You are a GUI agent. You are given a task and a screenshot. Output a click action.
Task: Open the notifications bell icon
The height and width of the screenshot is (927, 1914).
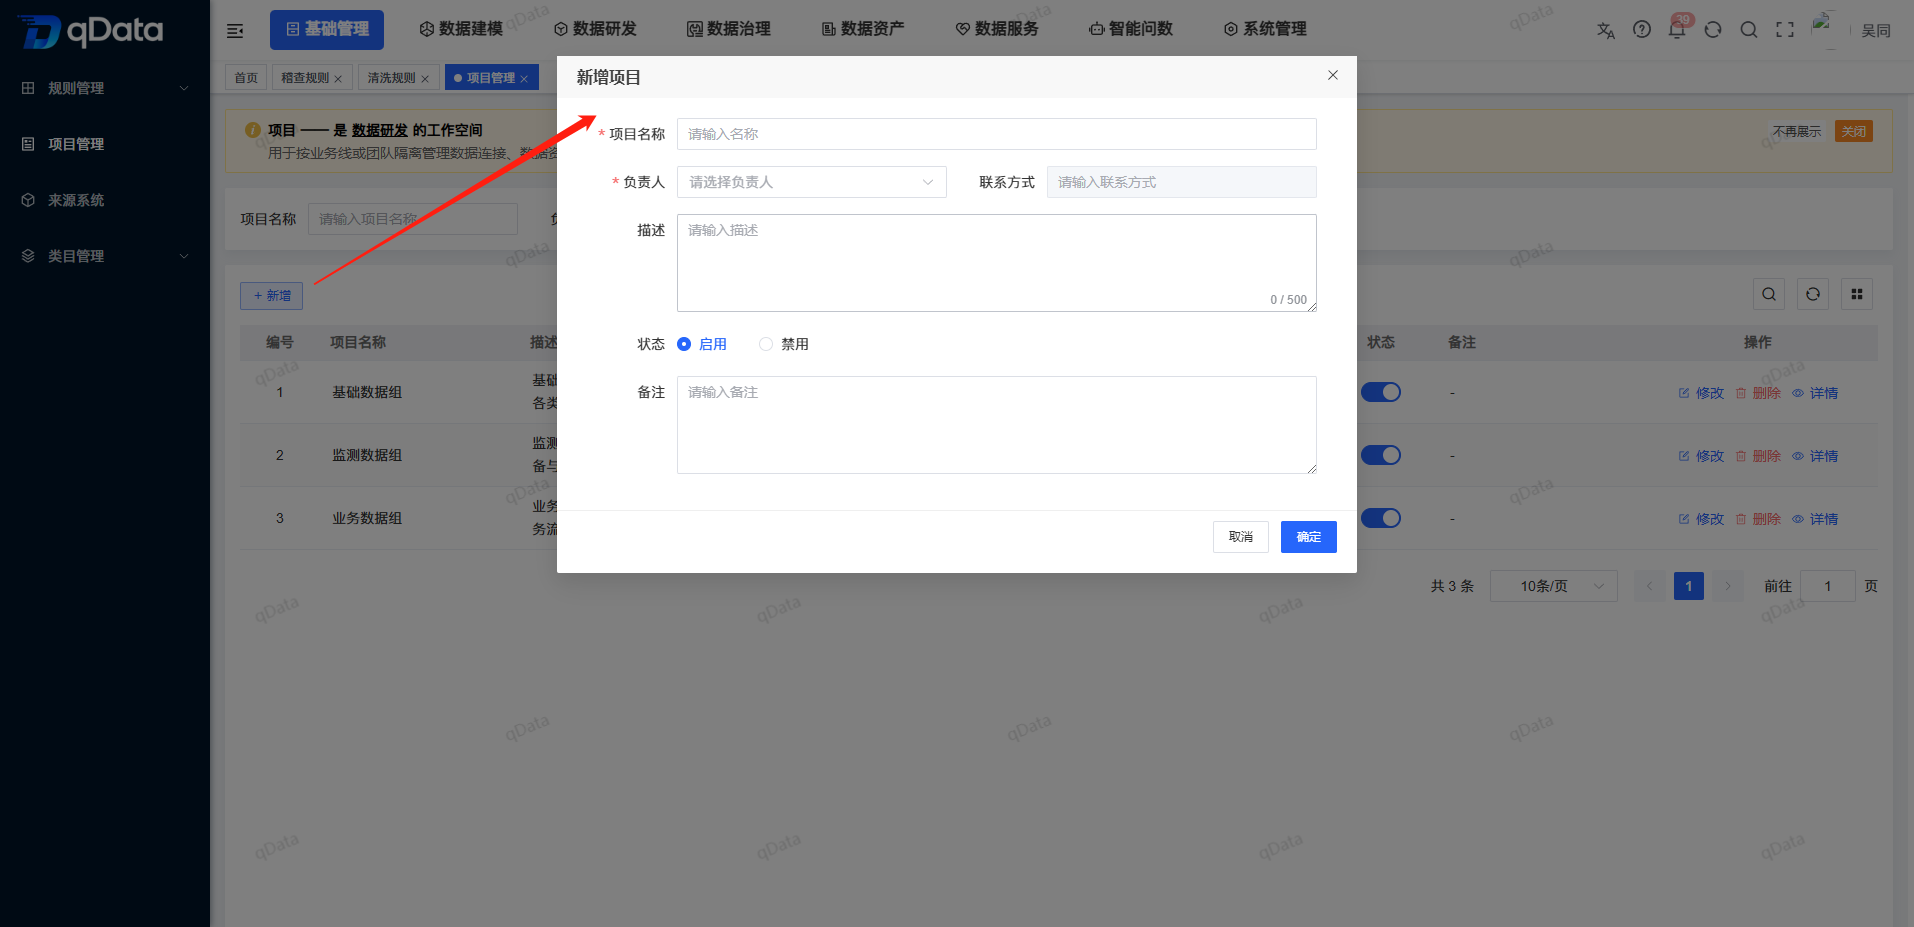(1677, 30)
